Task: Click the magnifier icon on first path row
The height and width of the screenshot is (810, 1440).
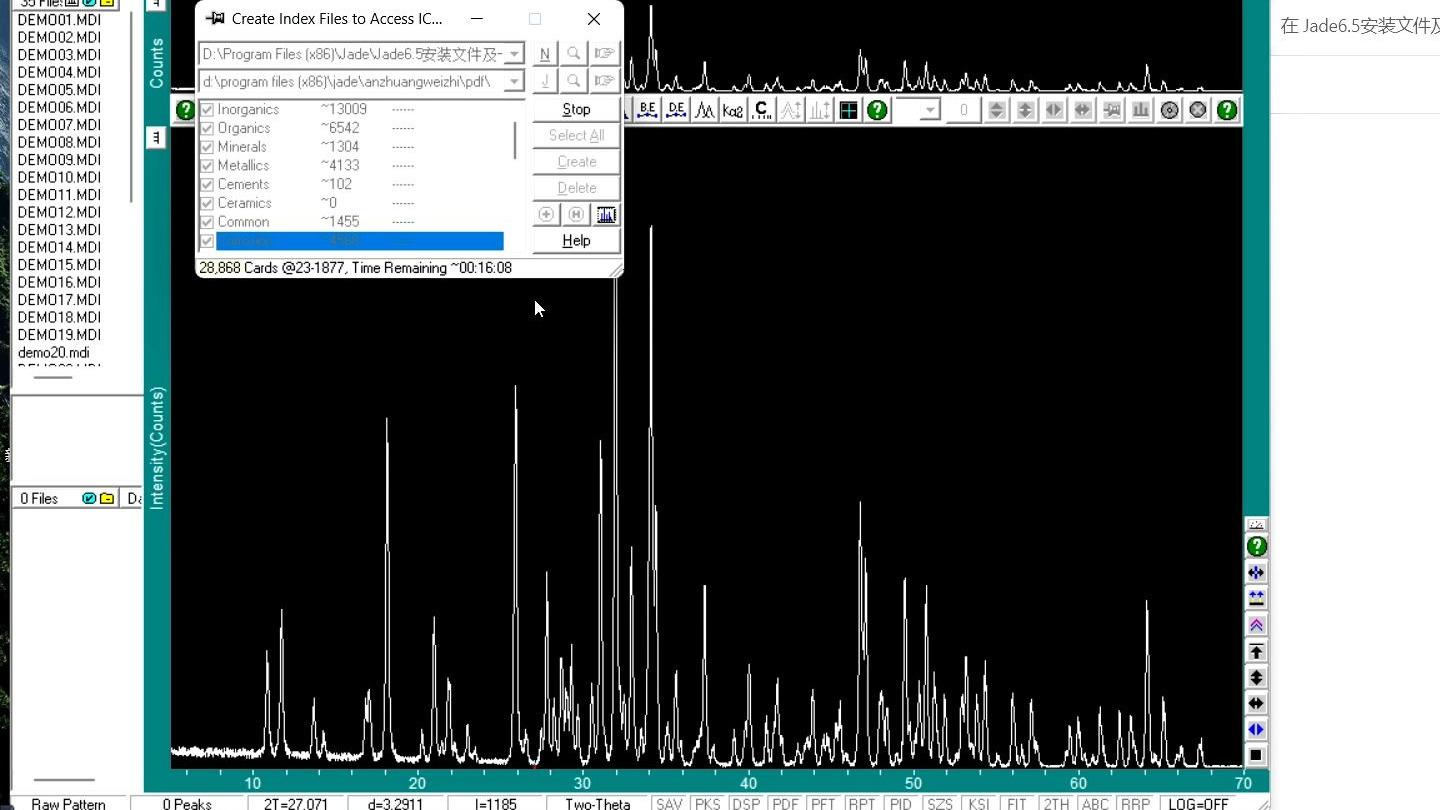Action: tap(574, 53)
